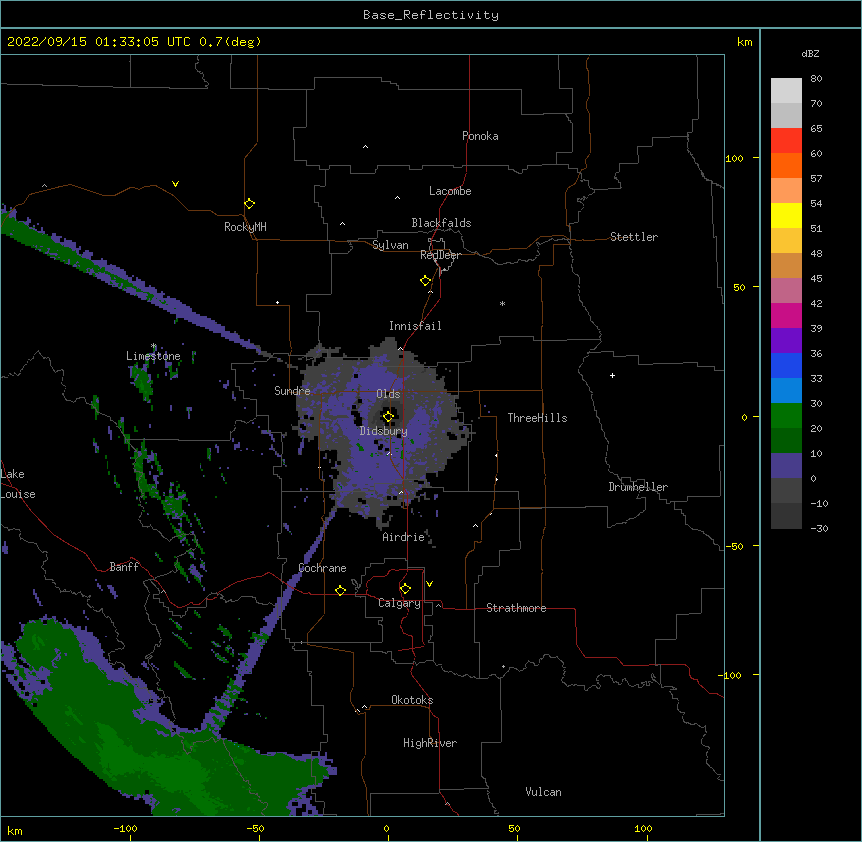Image resolution: width=862 pixels, height=842 pixels.
Task: Pick the purple swatch between 39 and 36
Action: 786,340
